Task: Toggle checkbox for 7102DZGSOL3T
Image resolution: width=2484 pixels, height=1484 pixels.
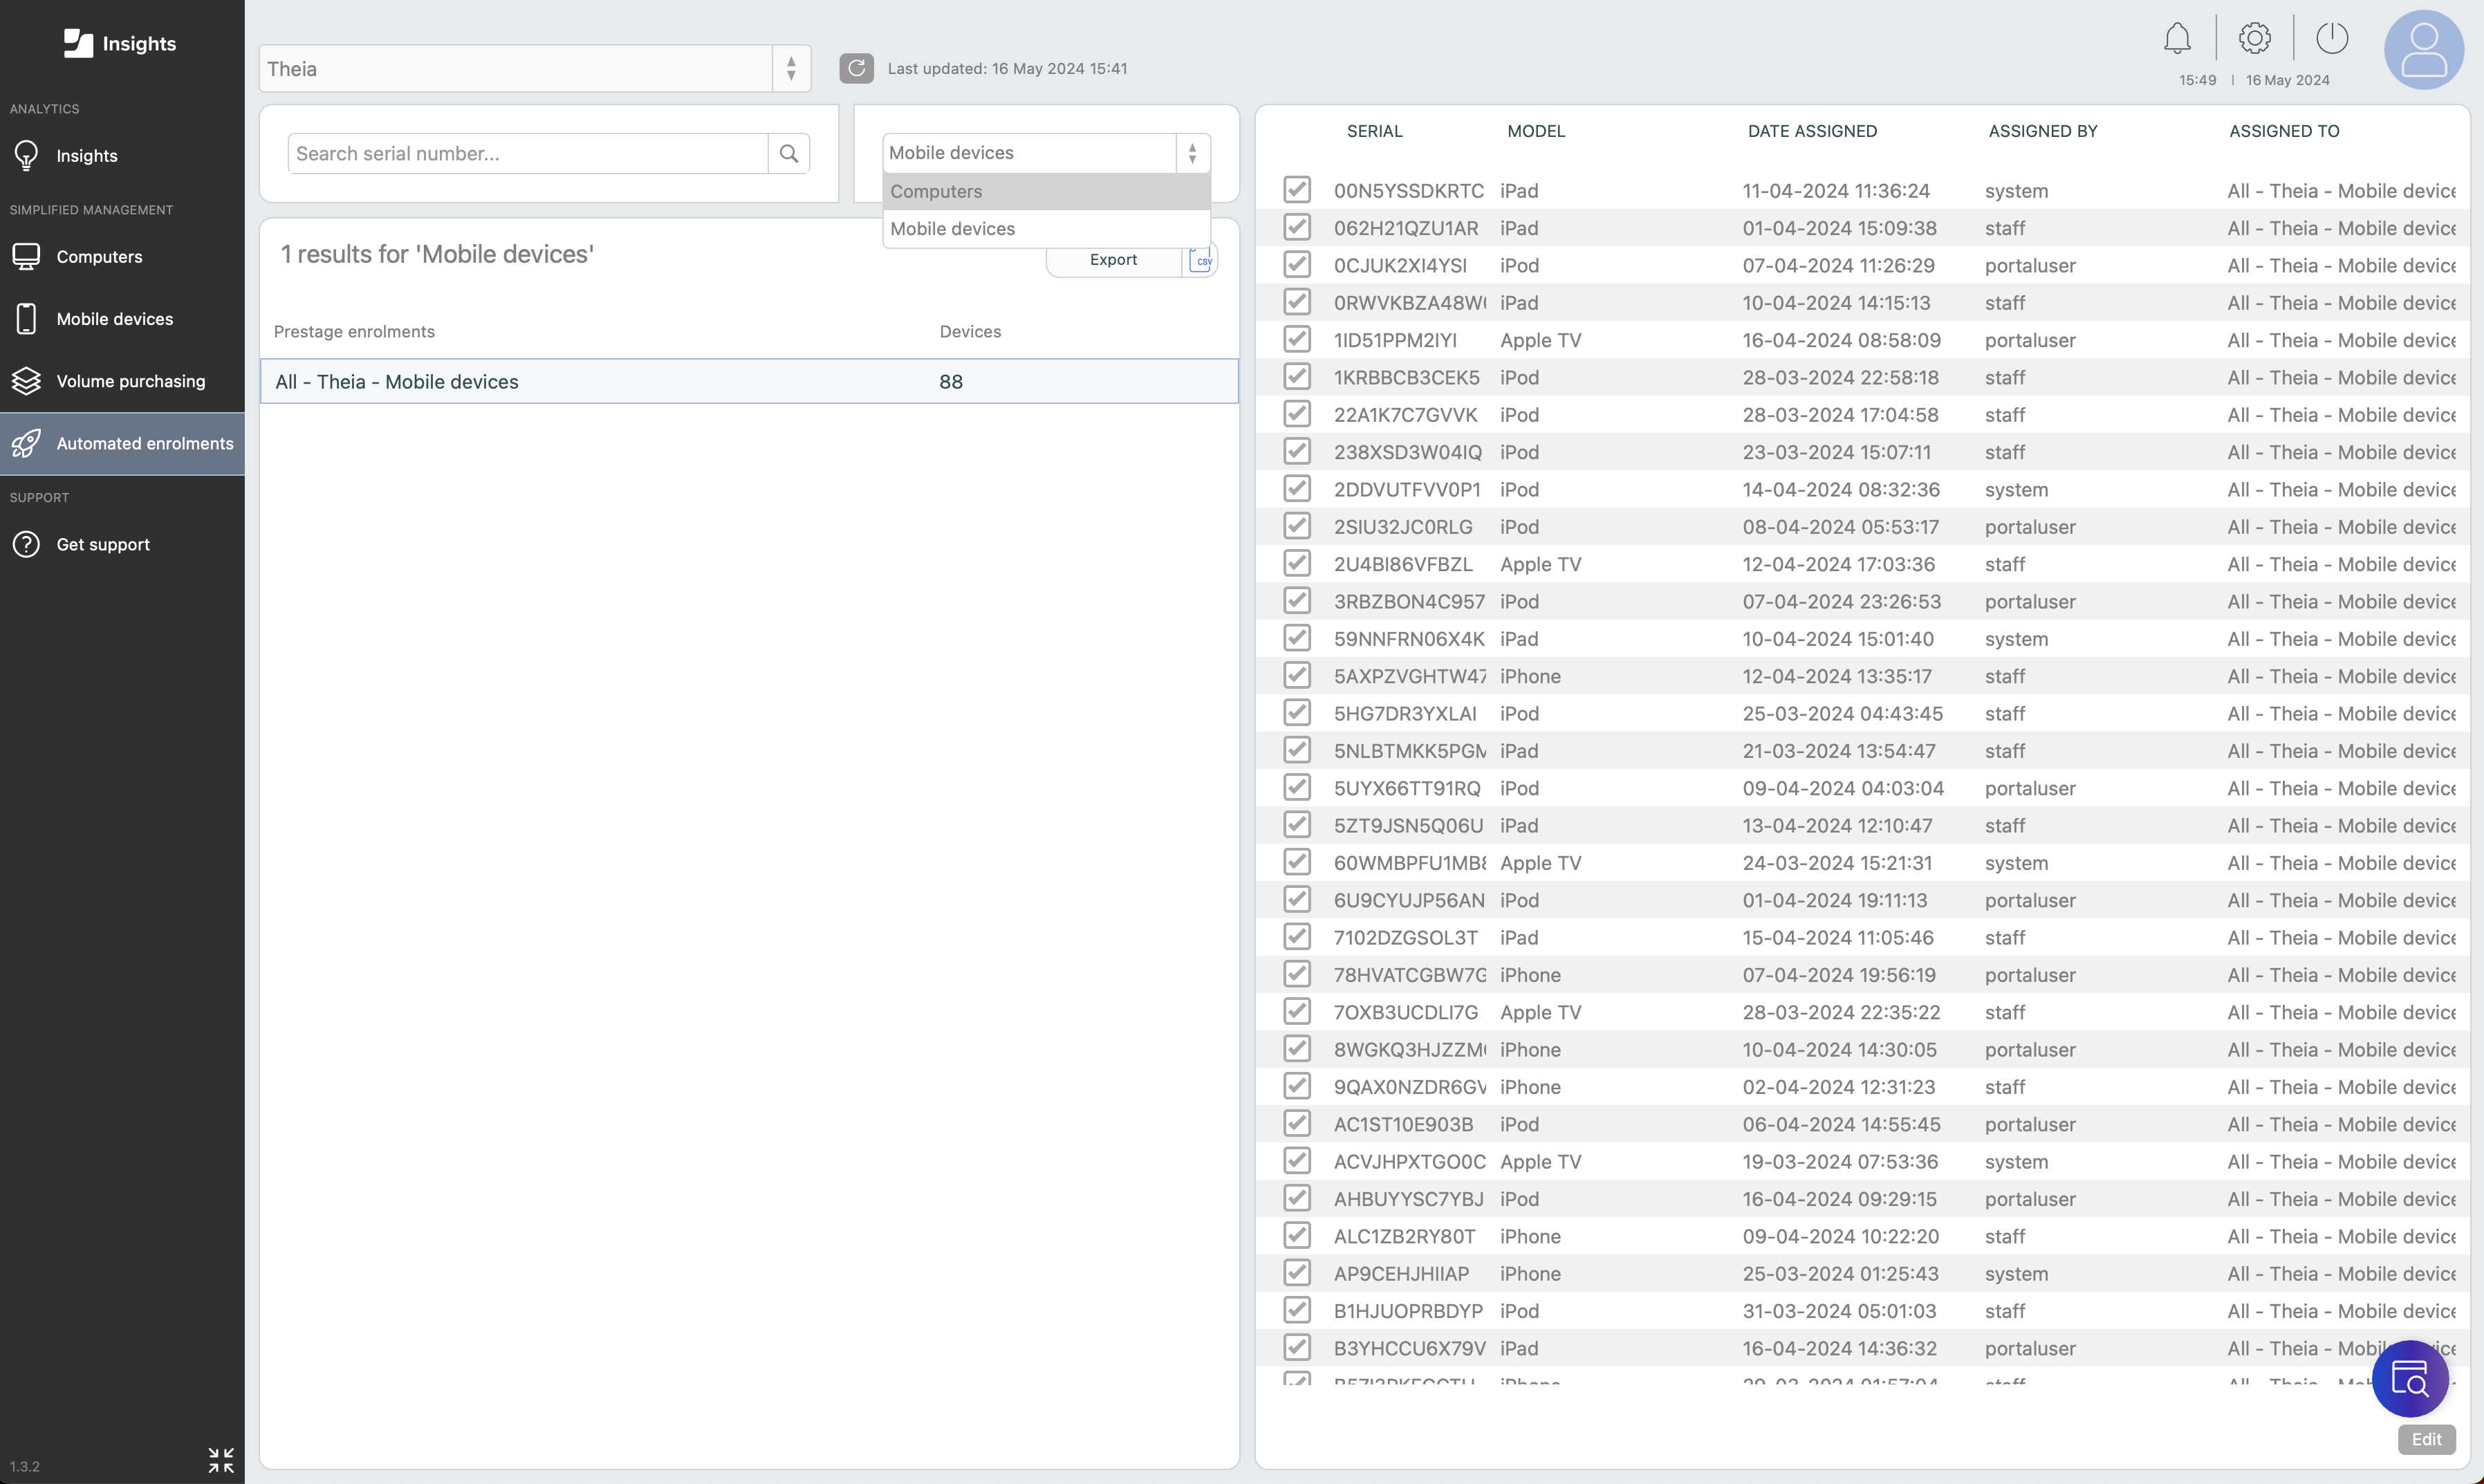Action: click(x=1297, y=936)
